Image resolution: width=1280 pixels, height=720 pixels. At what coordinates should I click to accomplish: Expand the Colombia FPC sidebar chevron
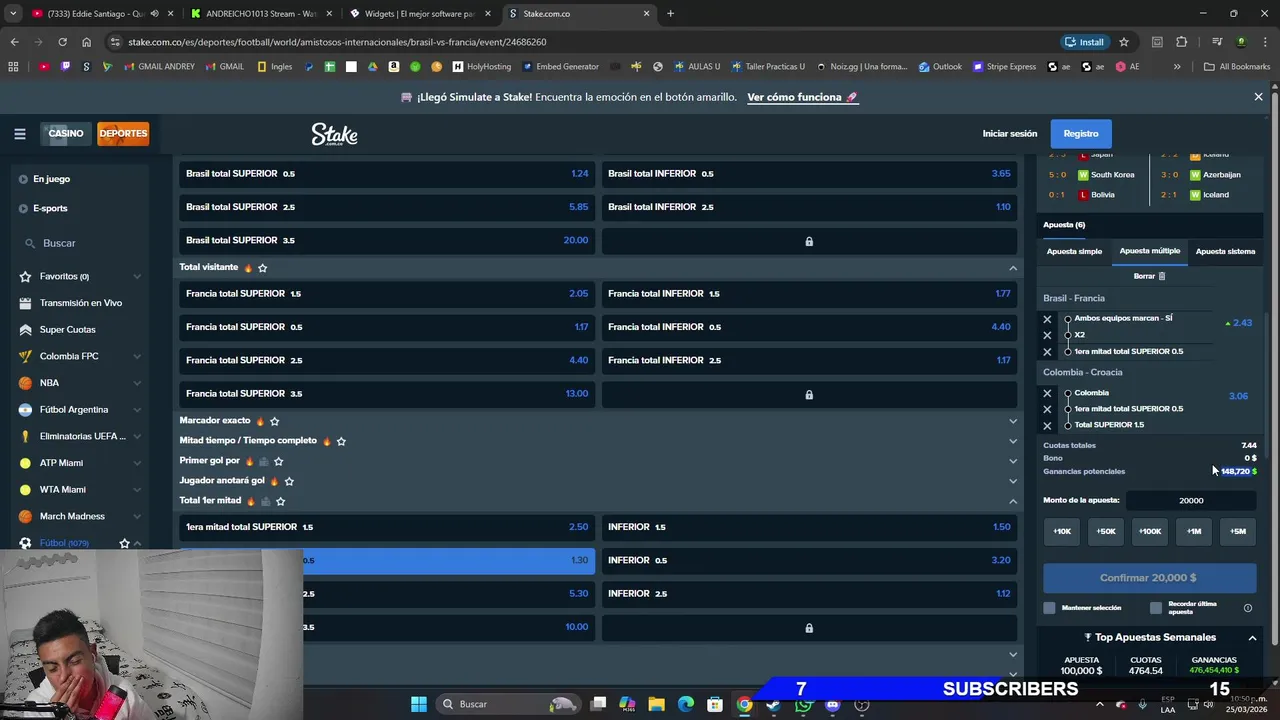coord(137,356)
